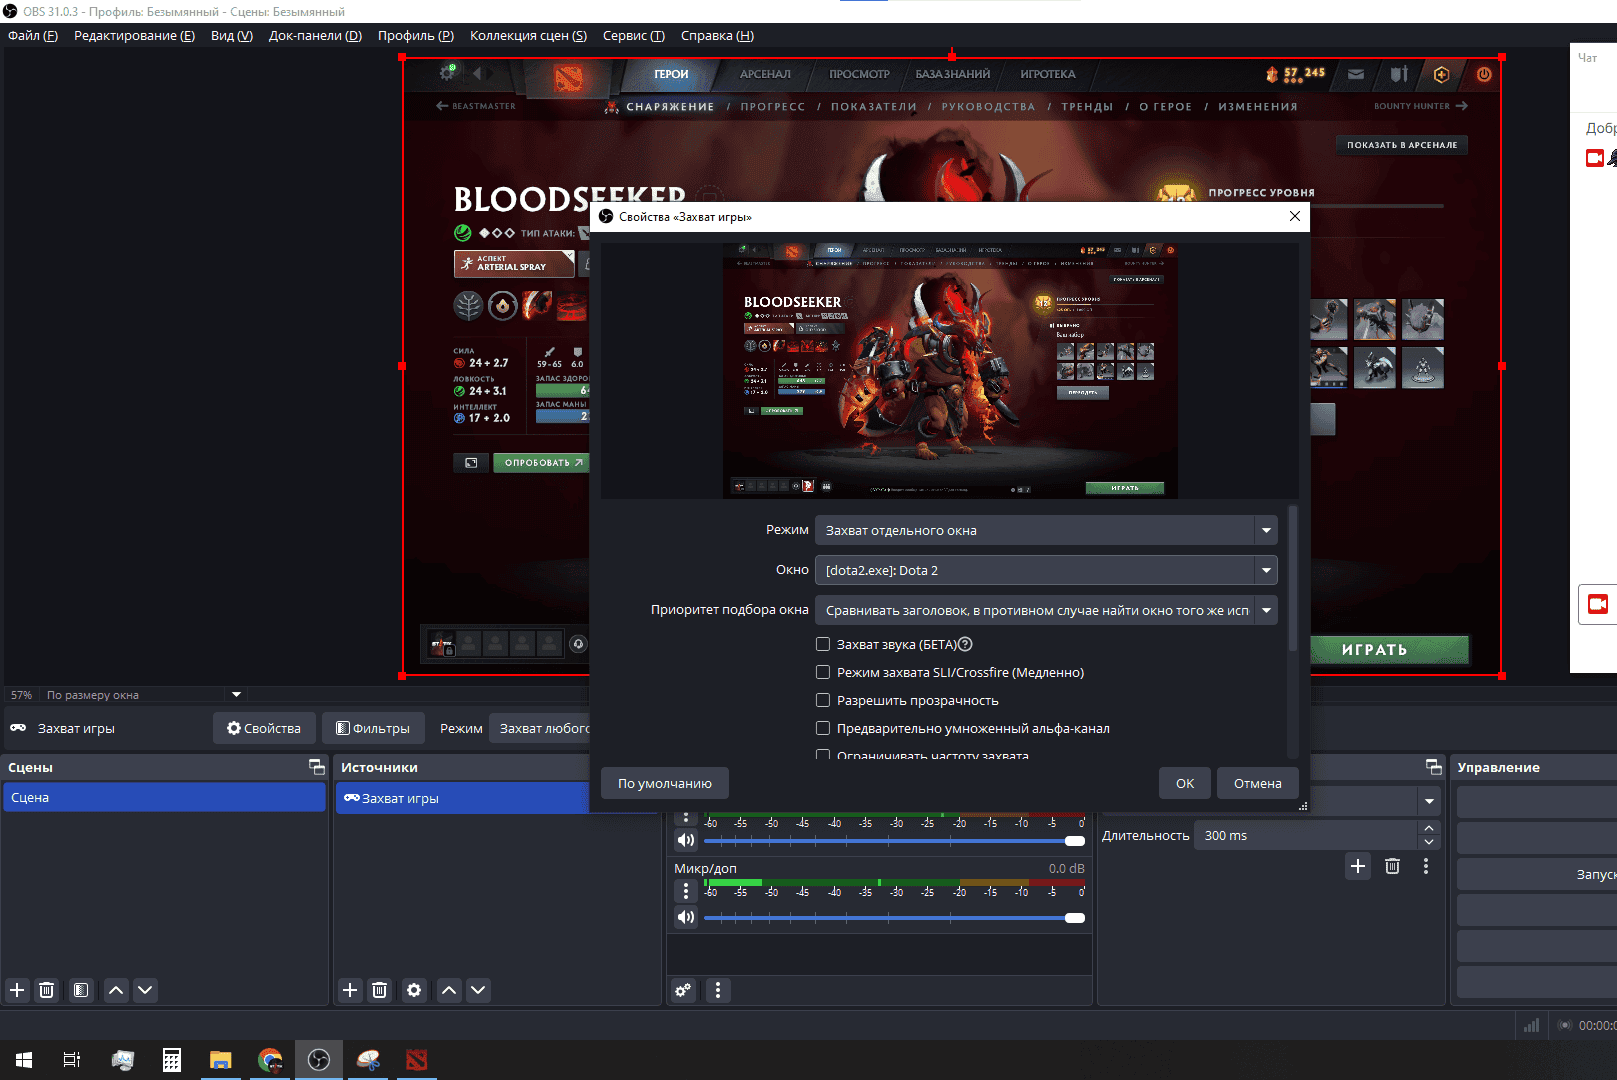Open Dota 2 from the taskbar
Screen dimensions: 1617x1080
(x=417, y=1060)
